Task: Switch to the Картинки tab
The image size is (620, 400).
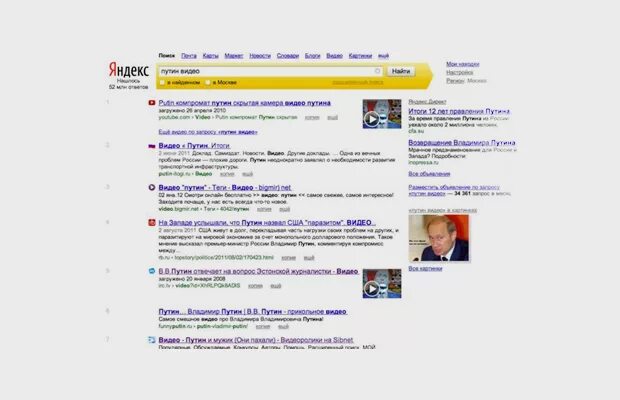Action: click(360, 56)
